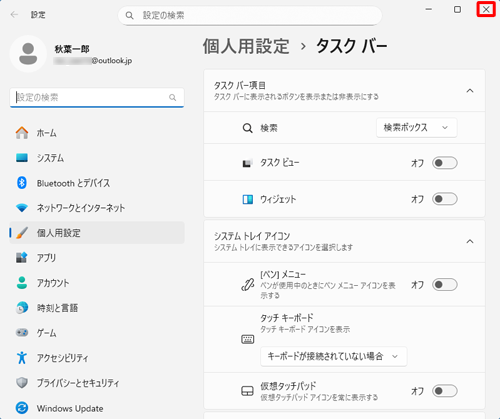500x419 pixels.
Task: Click the システム monitor icon
Action: pyautogui.click(x=22, y=158)
